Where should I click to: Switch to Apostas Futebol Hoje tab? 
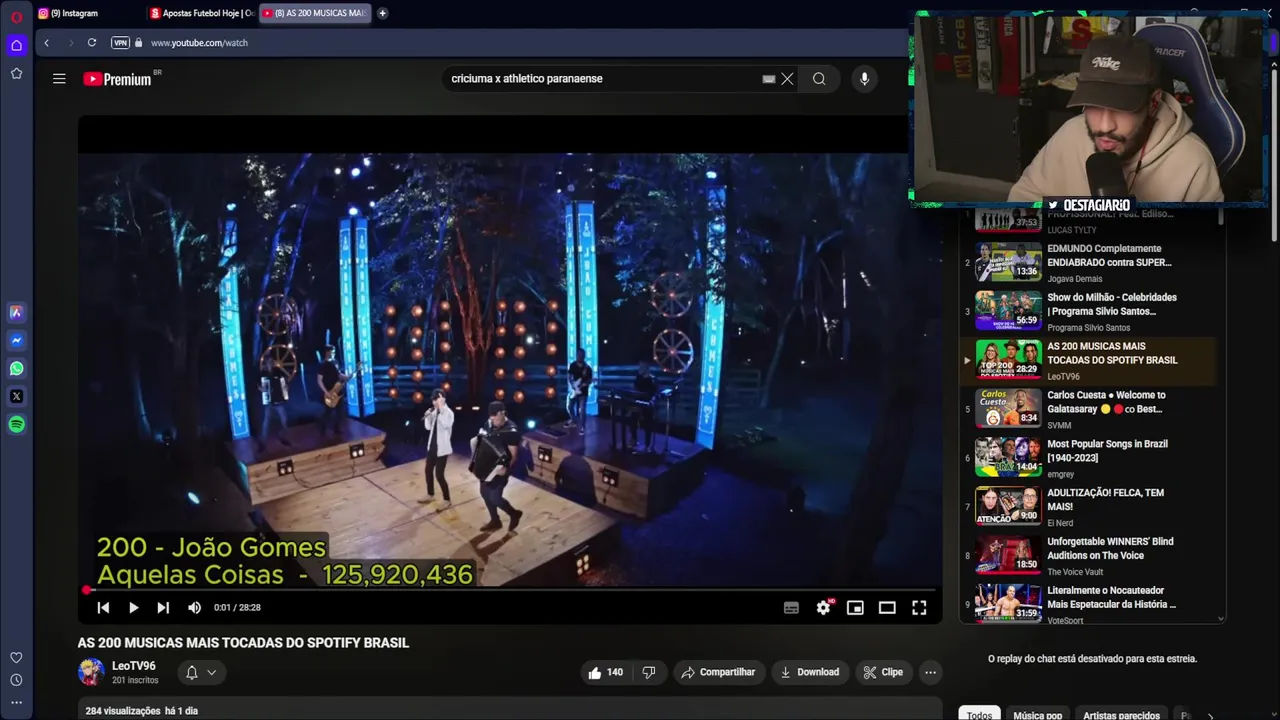[202, 13]
